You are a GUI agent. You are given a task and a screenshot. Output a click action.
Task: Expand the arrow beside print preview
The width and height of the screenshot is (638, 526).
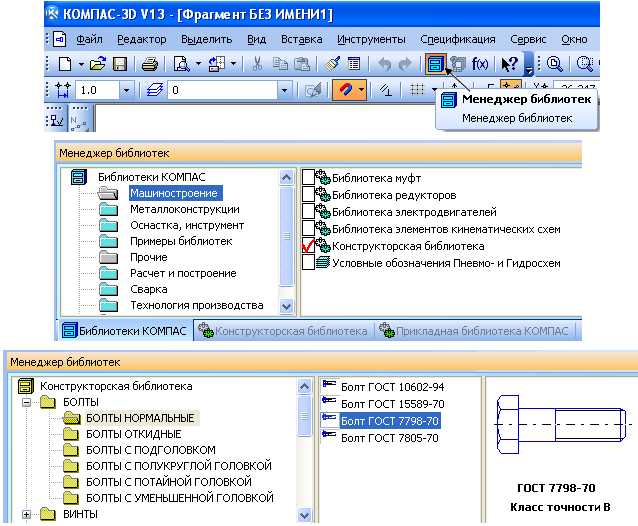(x=198, y=64)
